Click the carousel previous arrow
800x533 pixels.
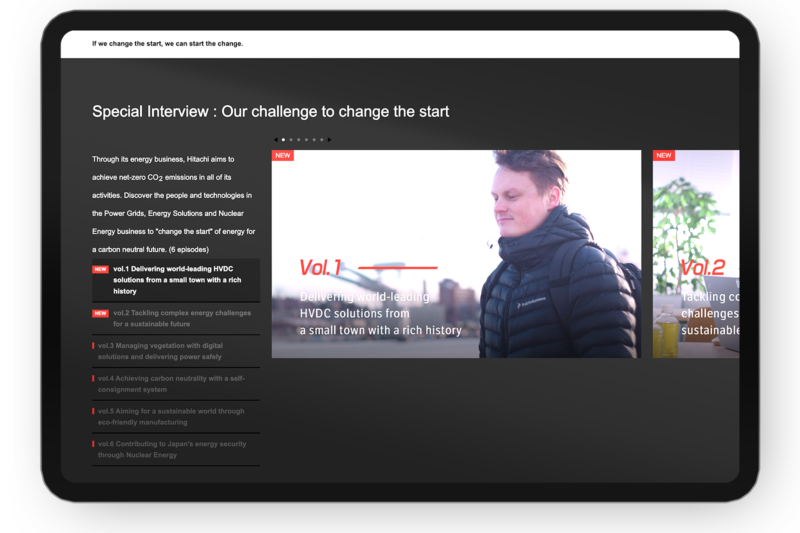point(276,140)
